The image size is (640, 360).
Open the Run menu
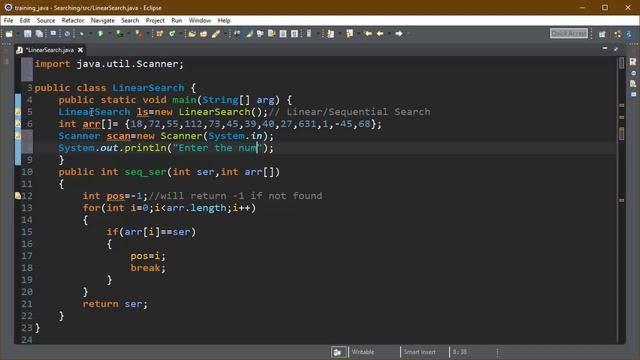[176, 20]
